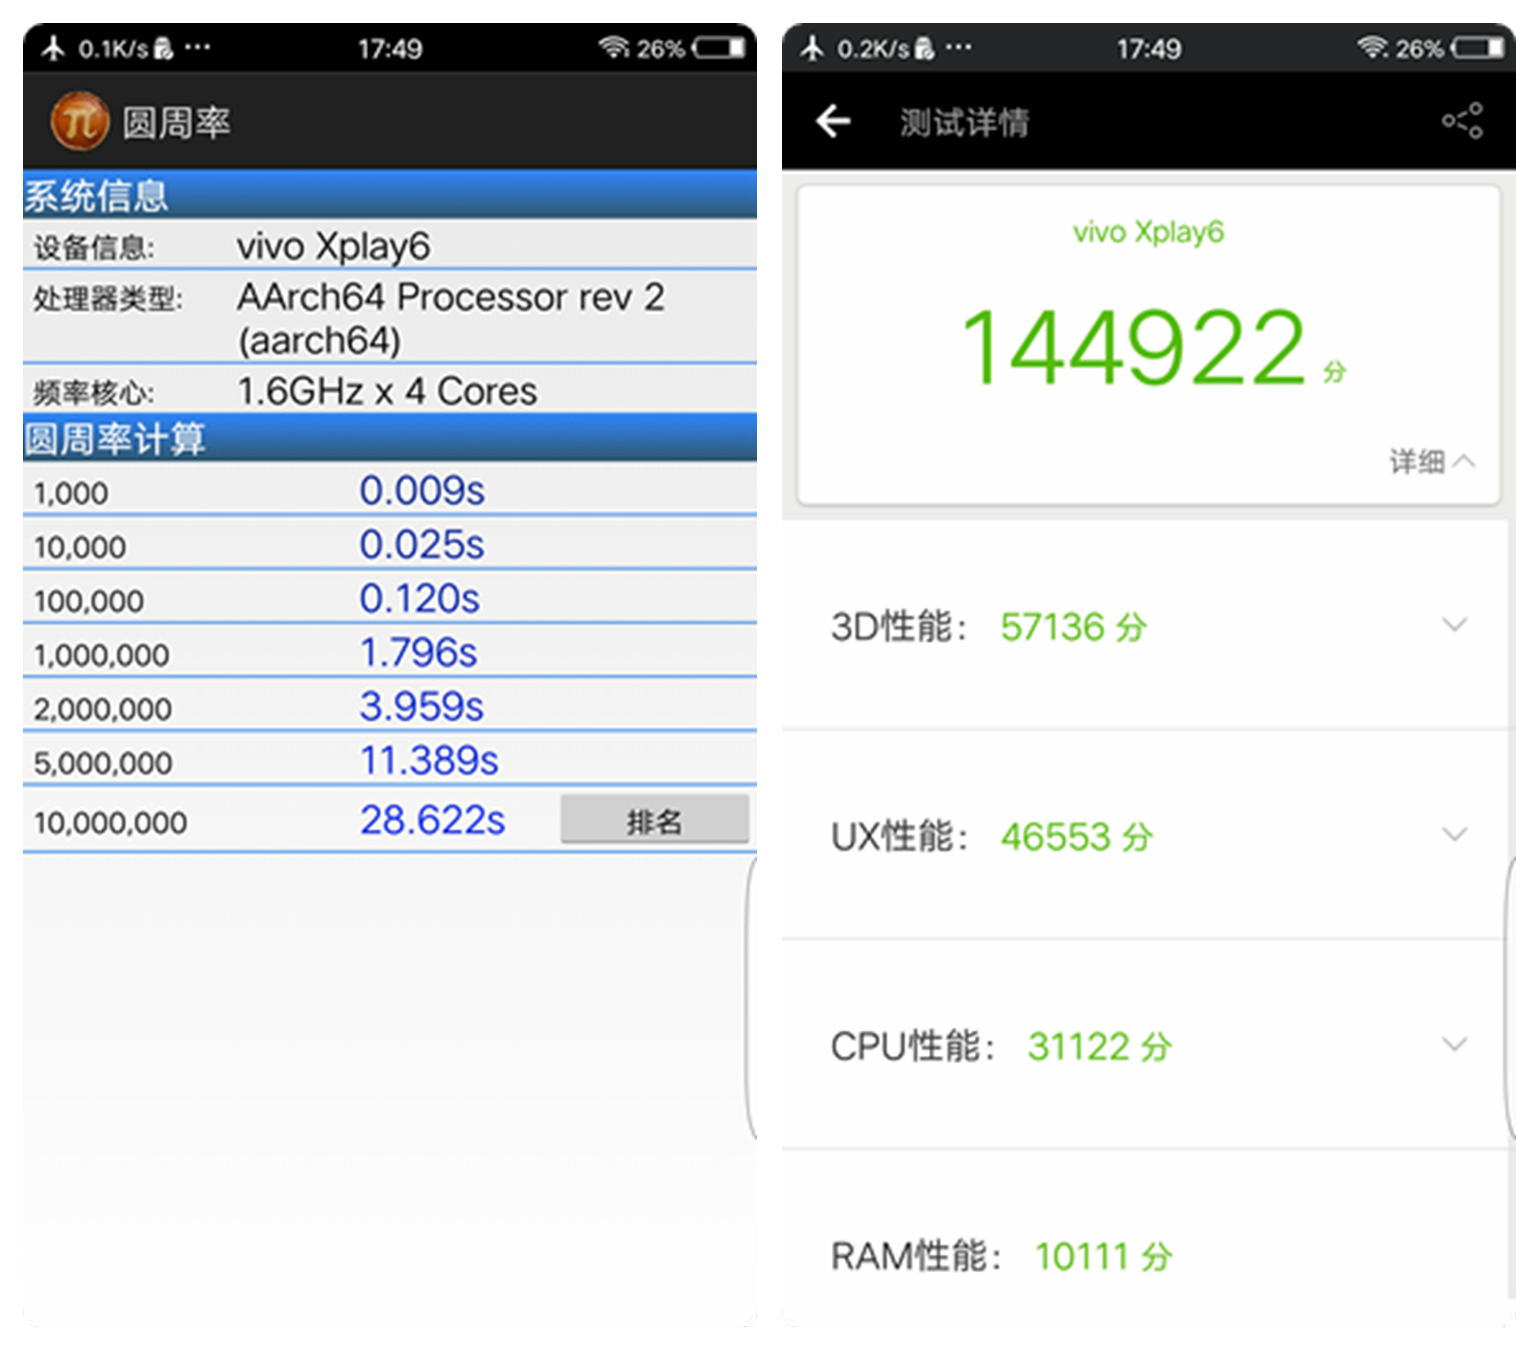Select the 系统信息 section header
The height and width of the screenshot is (1350, 1538).
96,196
